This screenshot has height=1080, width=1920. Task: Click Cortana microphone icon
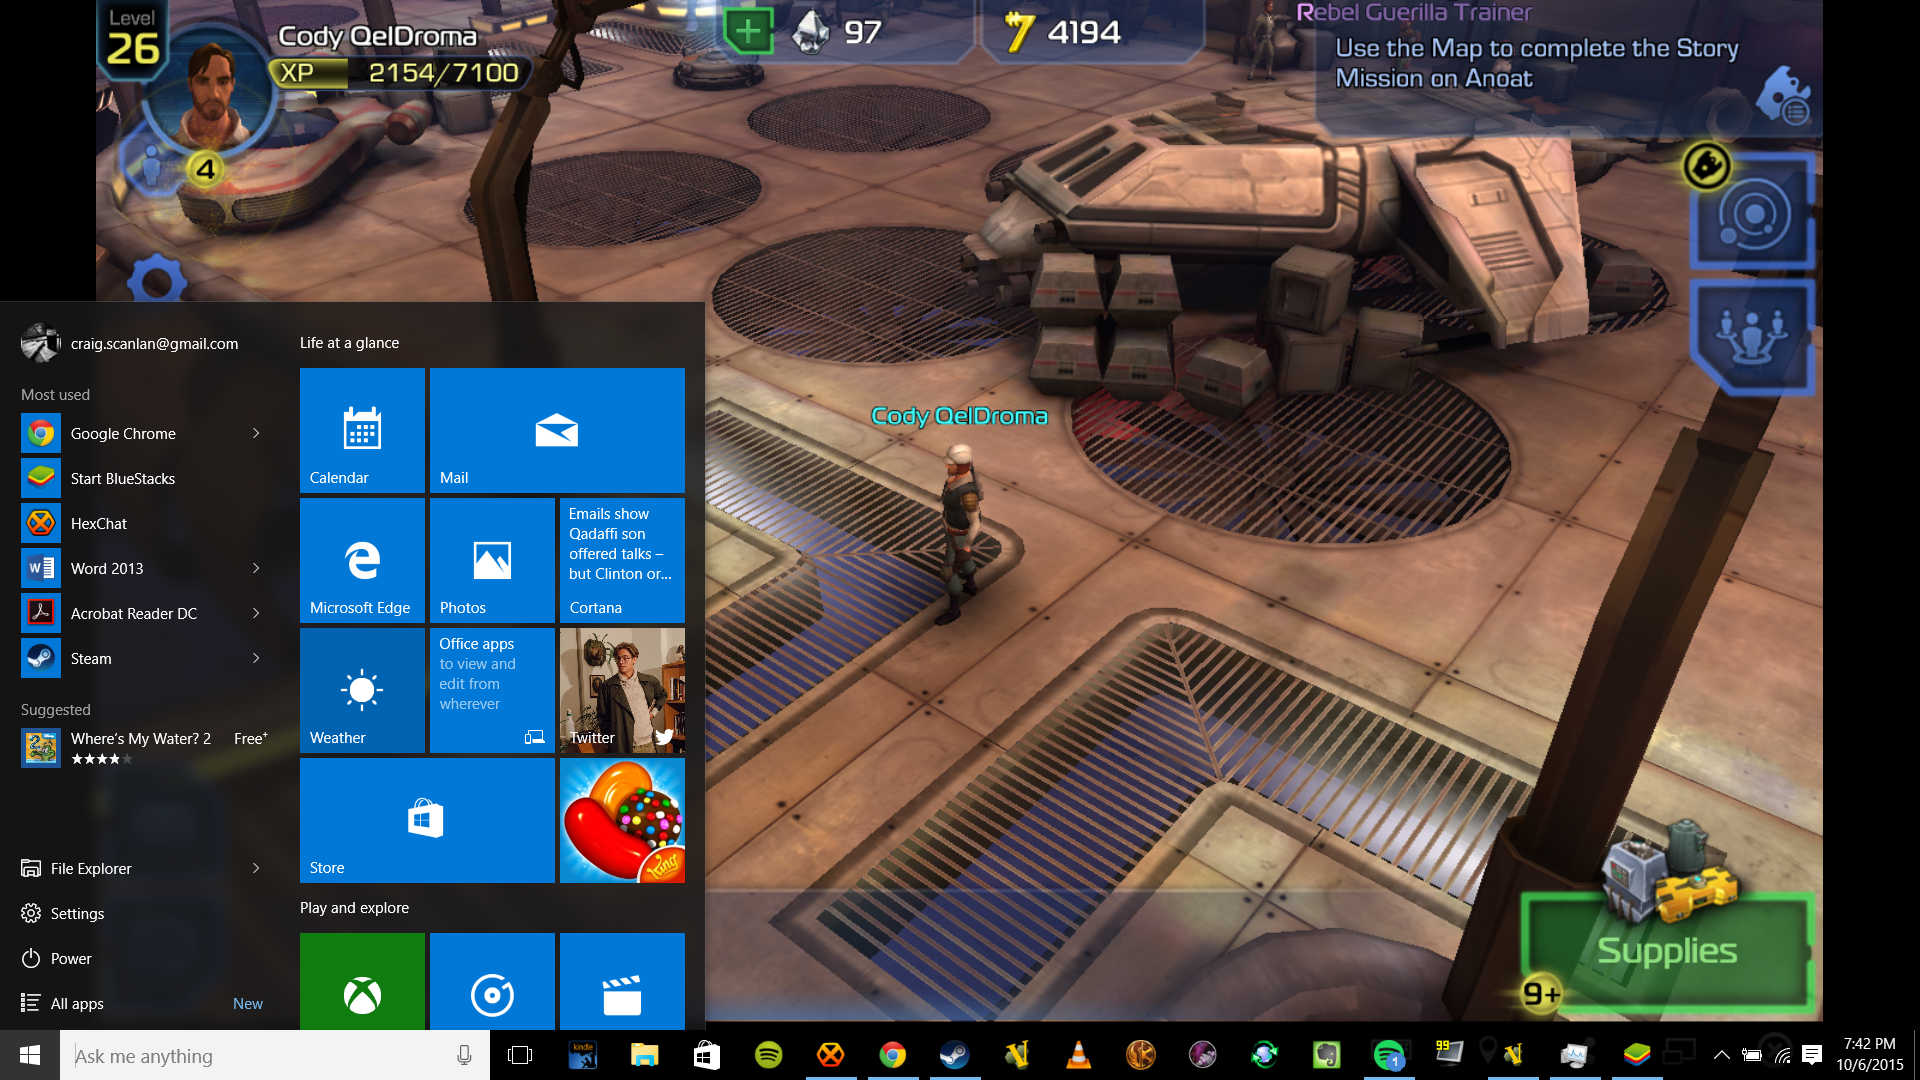(464, 1055)
